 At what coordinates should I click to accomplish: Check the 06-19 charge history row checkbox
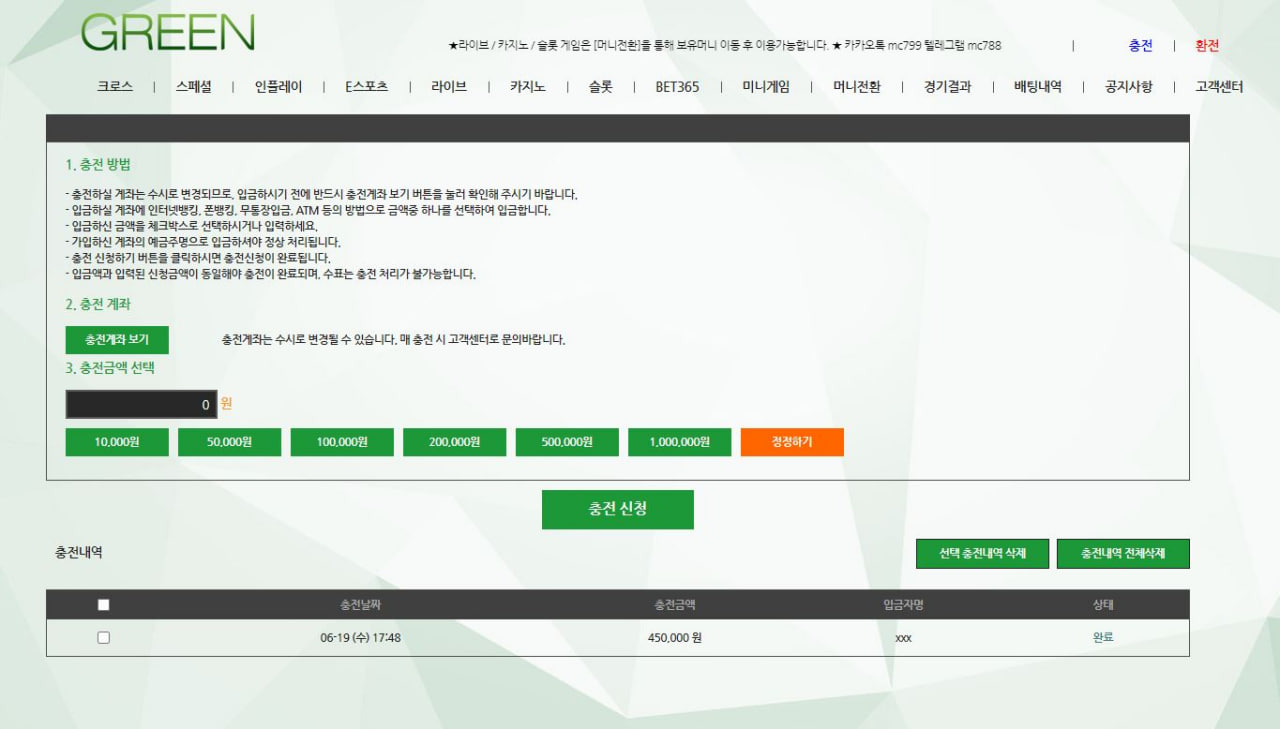click(x=104, y=638)
